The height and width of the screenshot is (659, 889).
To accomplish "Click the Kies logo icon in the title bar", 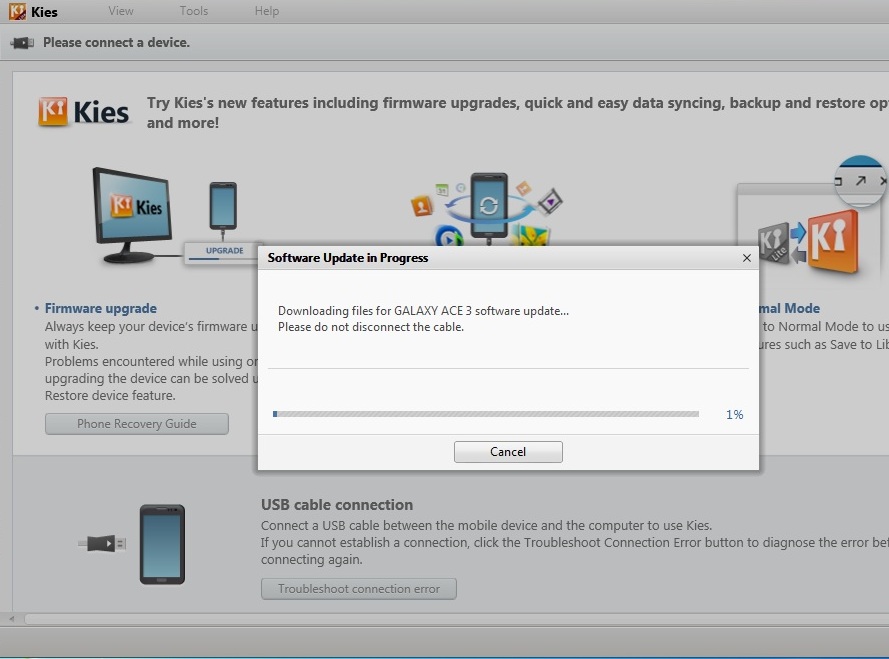I will pos(17,11).
